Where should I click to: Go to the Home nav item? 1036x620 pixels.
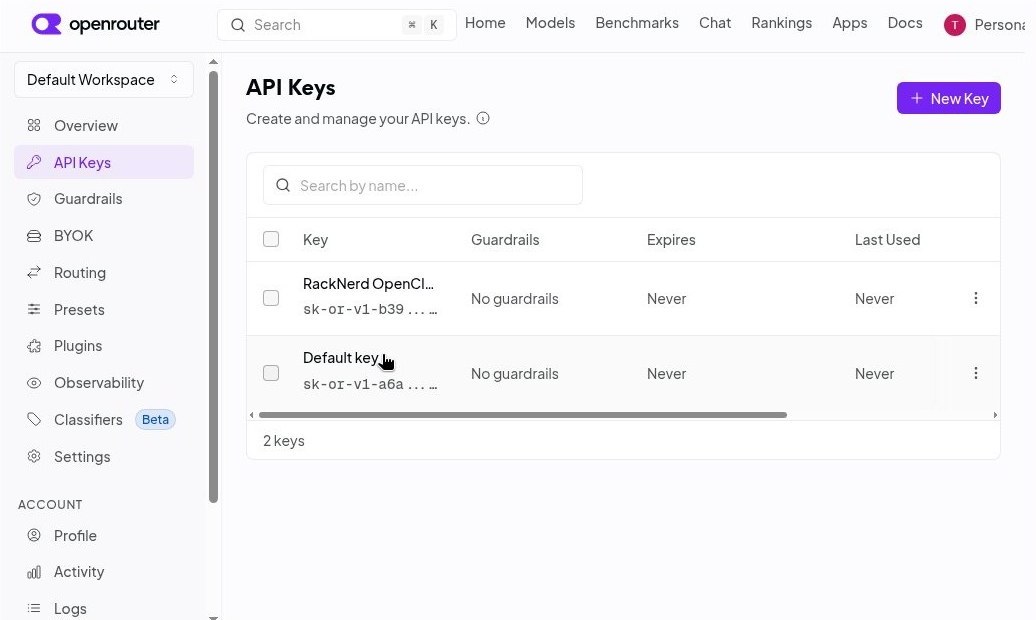[485, 22]
